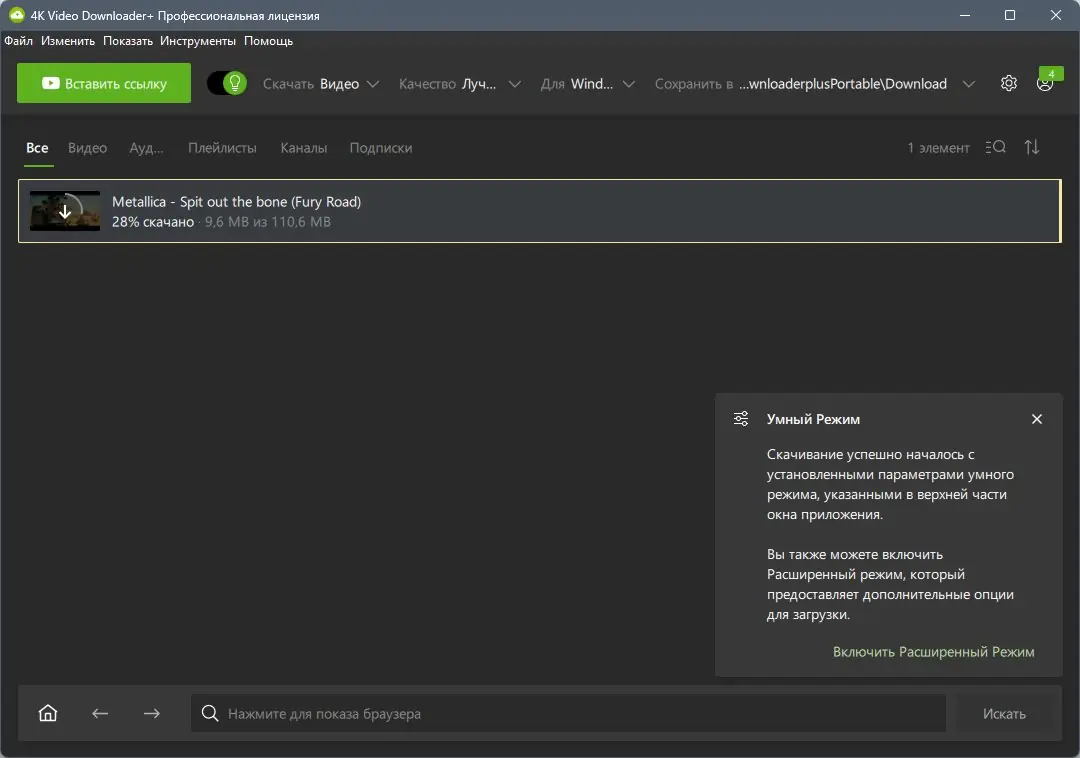Switch to the Ауд... tab

(147, 148)
